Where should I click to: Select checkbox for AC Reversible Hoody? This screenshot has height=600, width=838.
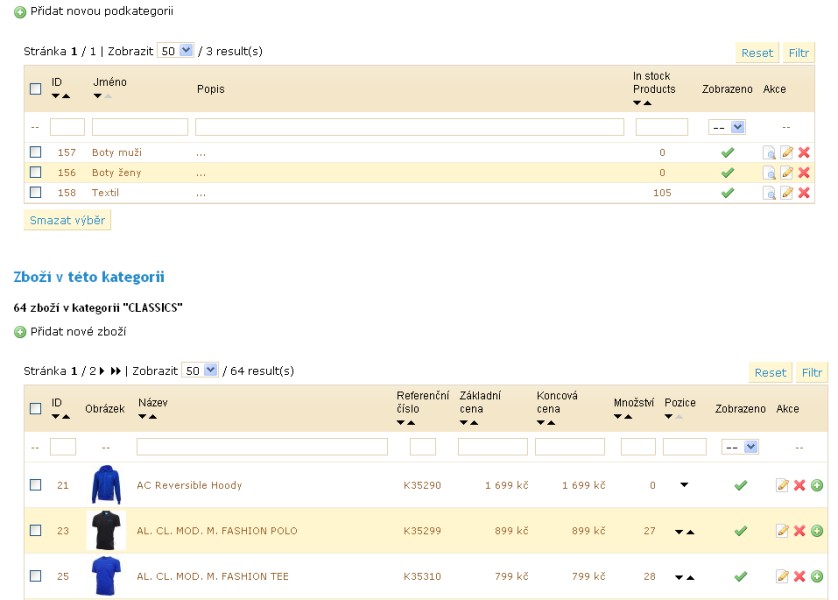click(x=35, y=485)
